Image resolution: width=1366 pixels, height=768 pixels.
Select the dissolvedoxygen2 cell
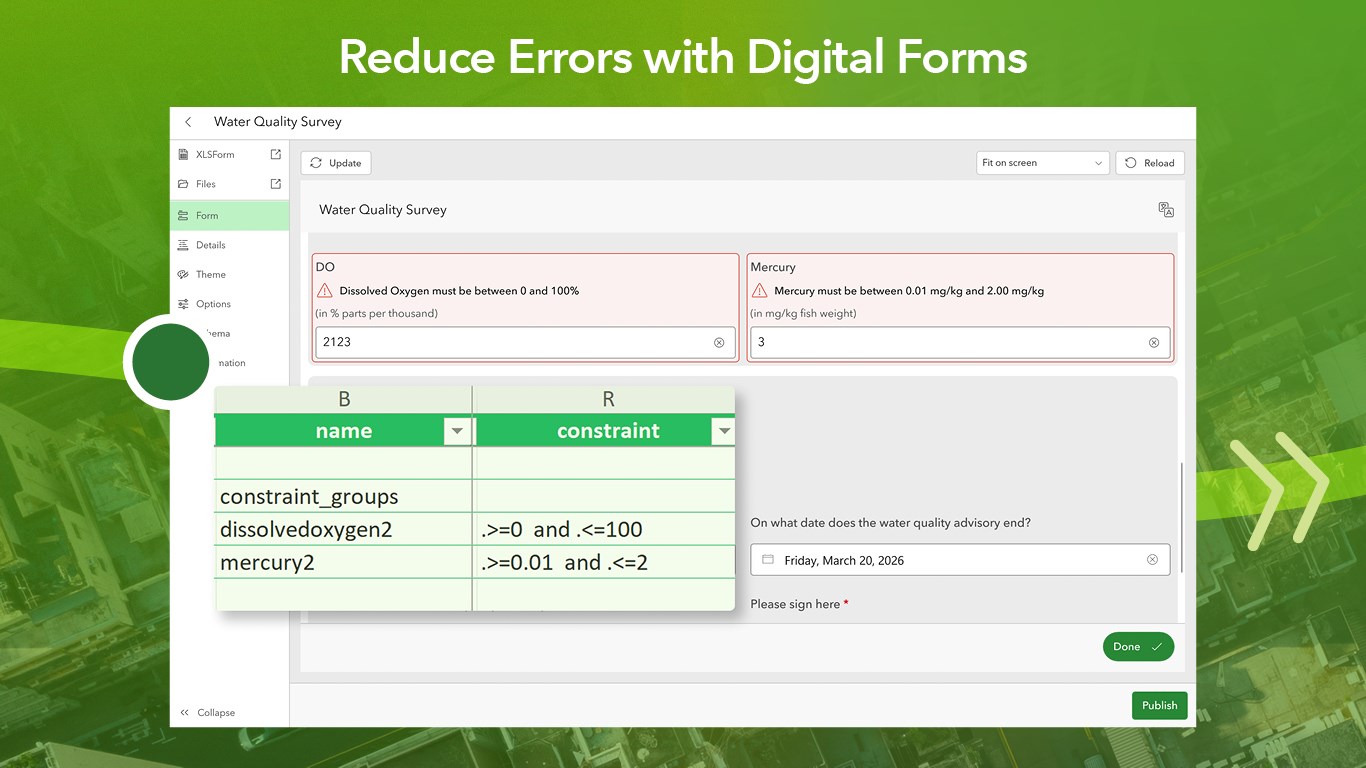point(344,529)
